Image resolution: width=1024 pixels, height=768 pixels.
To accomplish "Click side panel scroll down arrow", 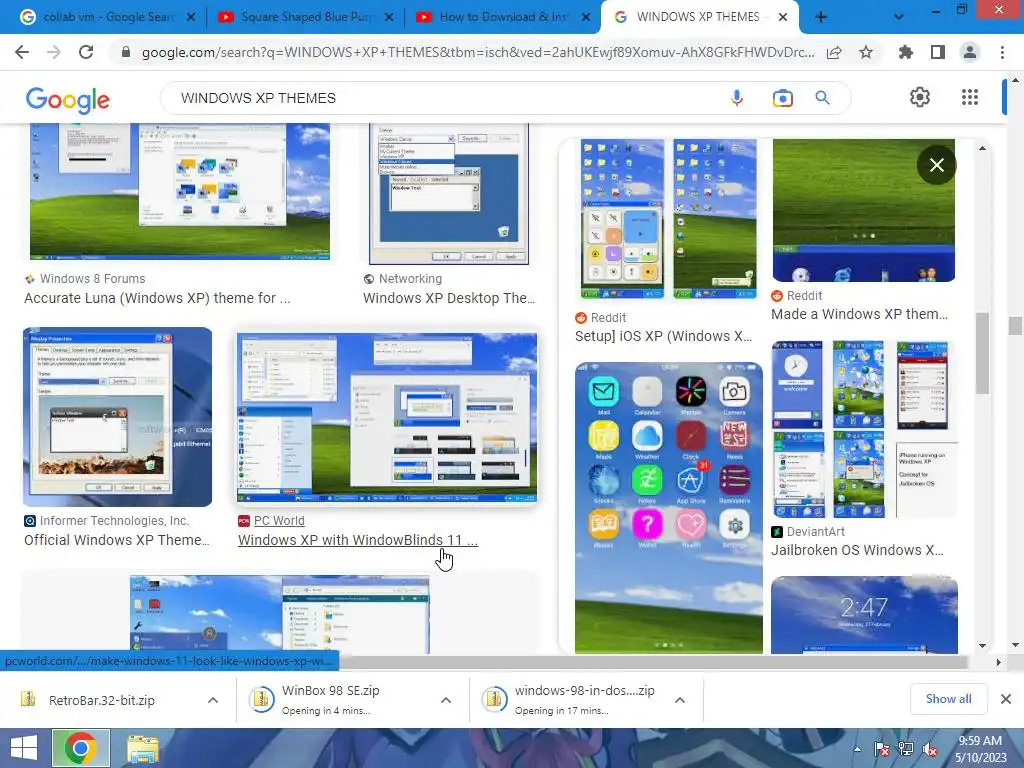I will (x=982, y=646).
